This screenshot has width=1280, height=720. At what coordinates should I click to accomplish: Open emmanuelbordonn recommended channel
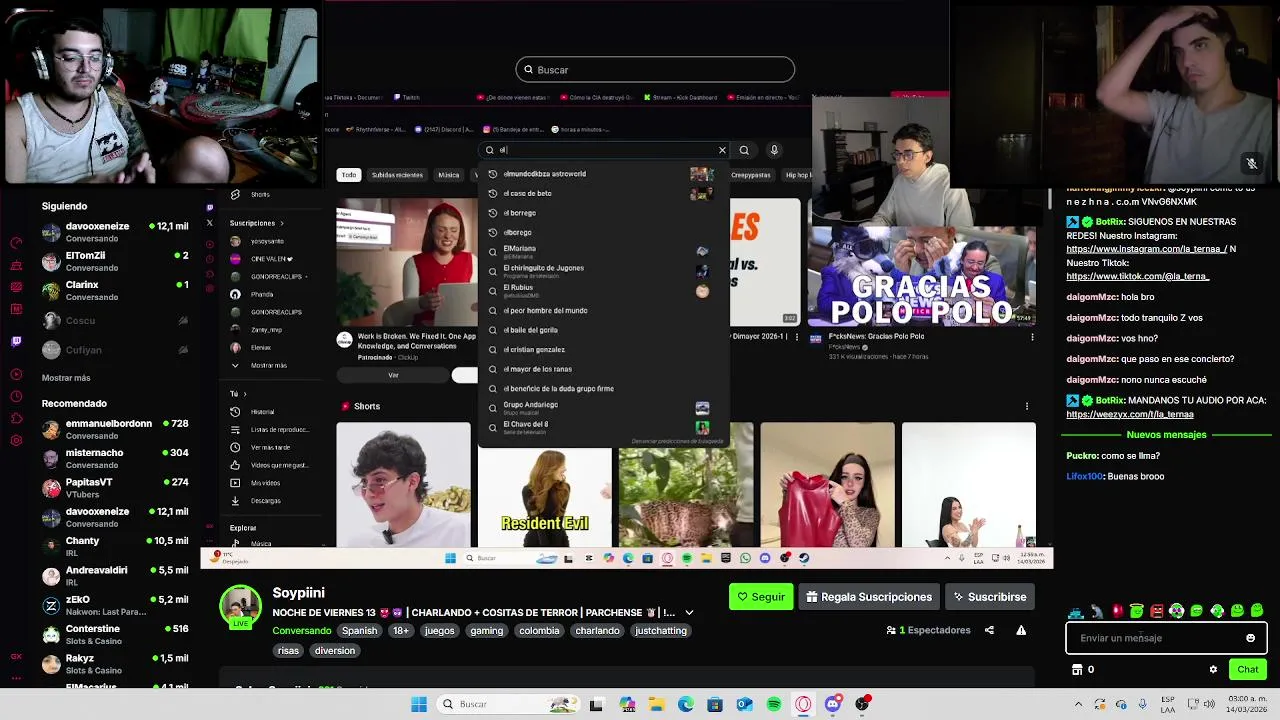(115, 429)
